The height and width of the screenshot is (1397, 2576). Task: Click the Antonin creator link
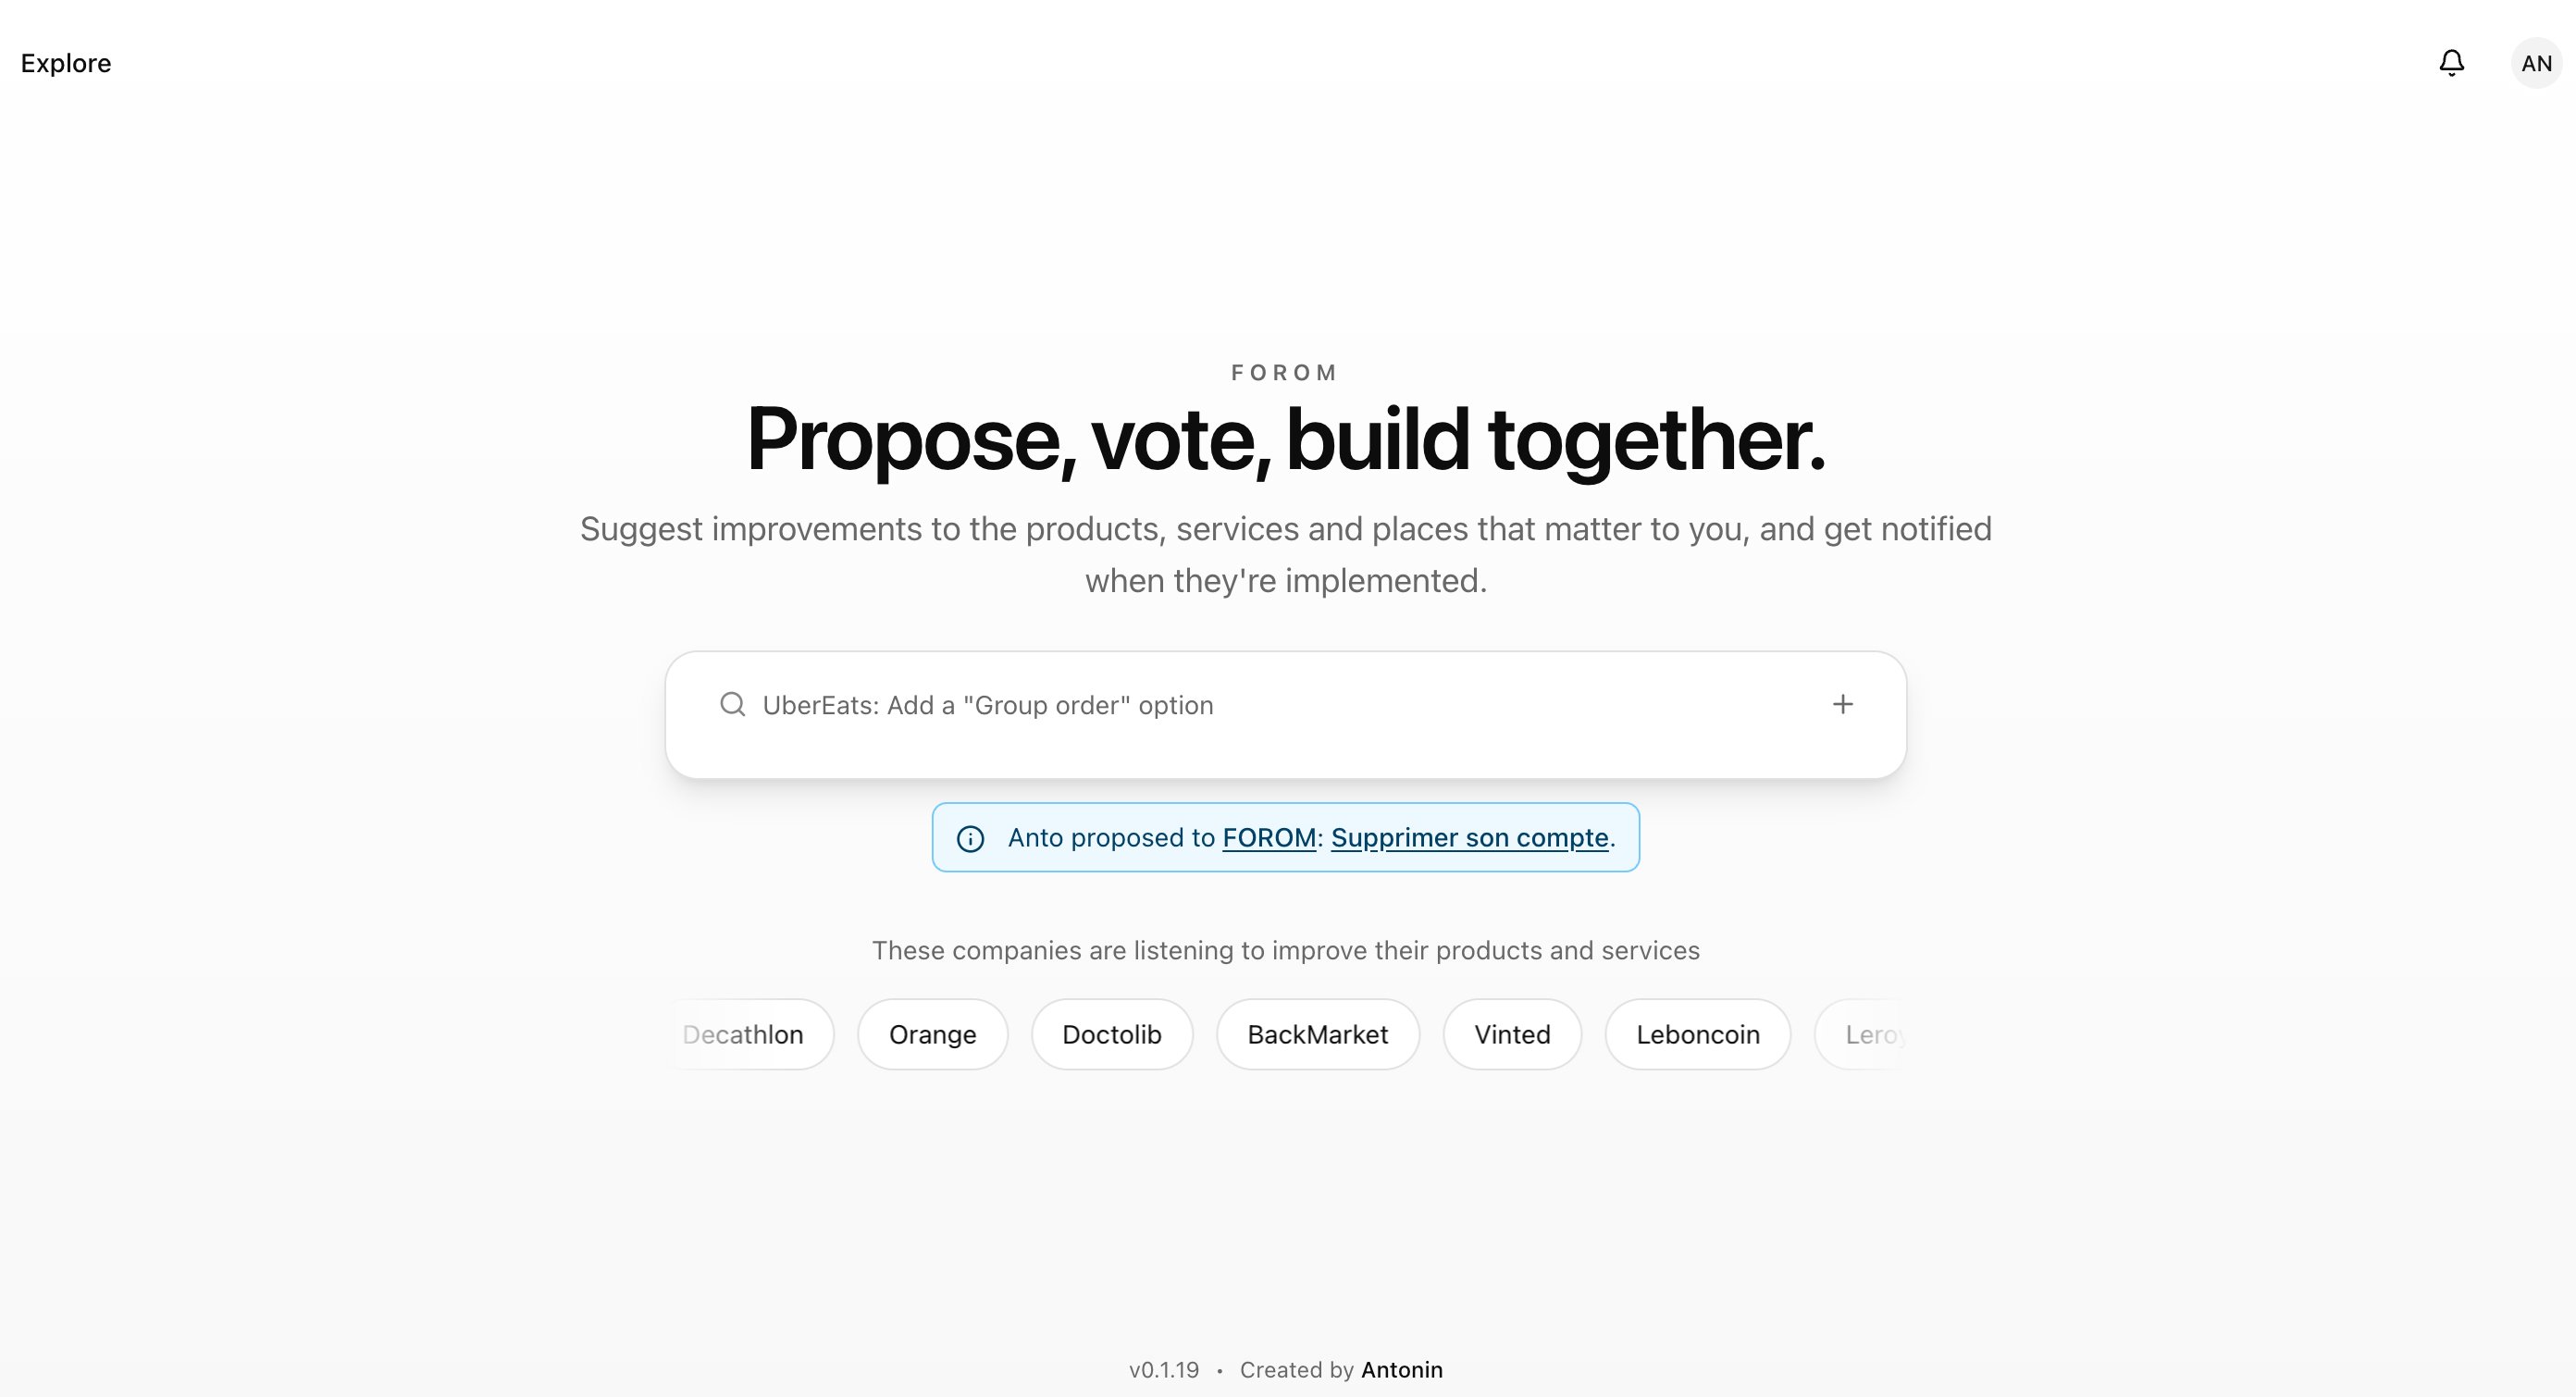(x=1403, y=1370)
